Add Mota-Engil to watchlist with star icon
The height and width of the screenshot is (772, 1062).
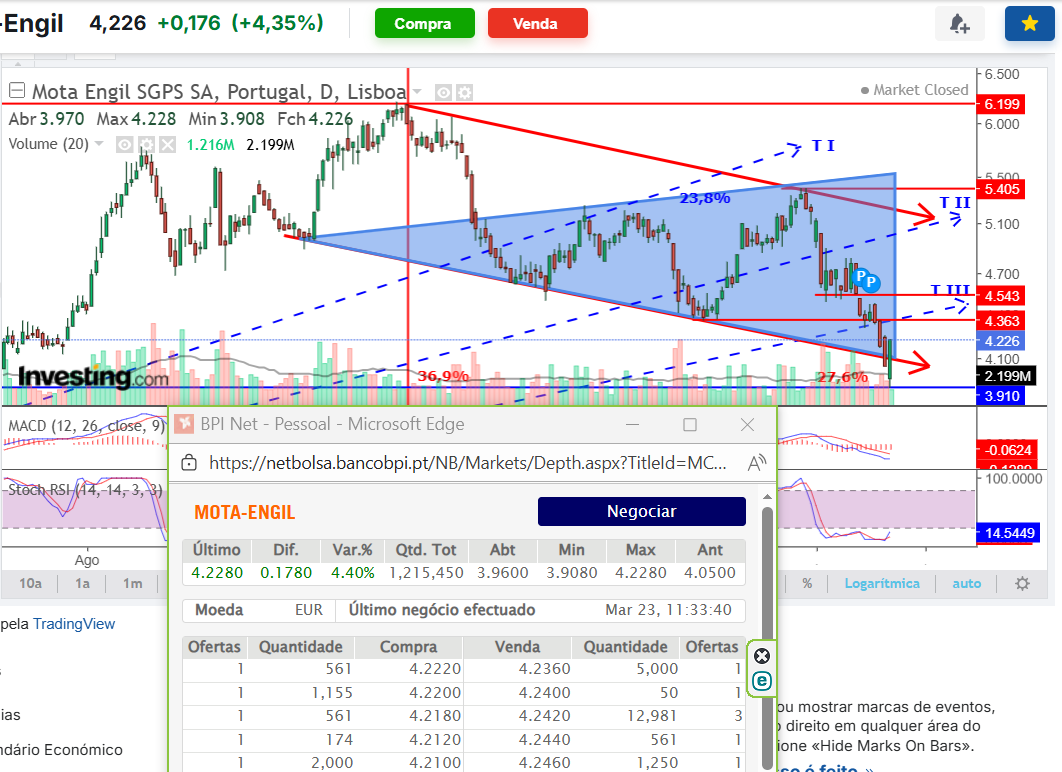1029,24
